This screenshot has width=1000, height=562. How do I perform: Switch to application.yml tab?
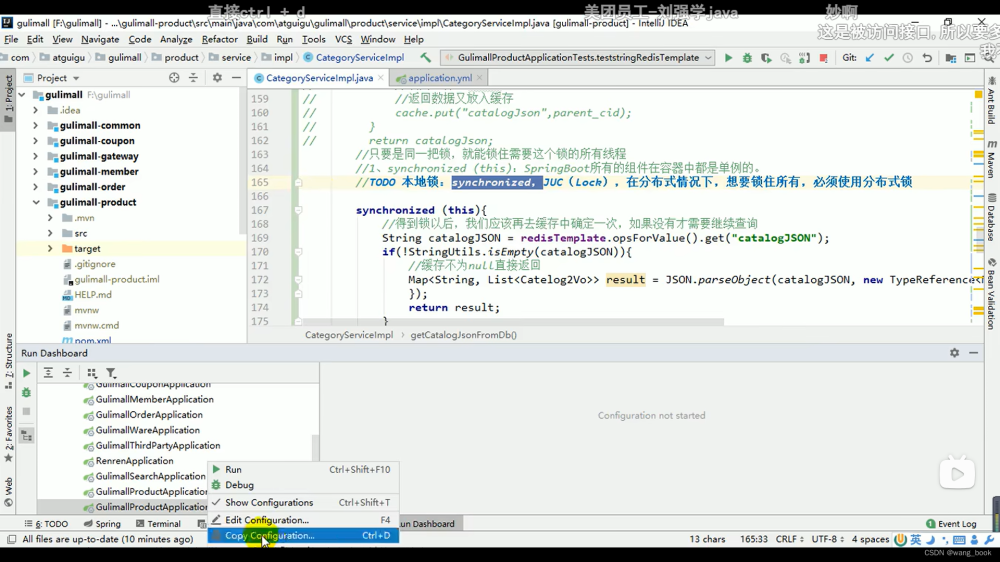pos(440,78)
